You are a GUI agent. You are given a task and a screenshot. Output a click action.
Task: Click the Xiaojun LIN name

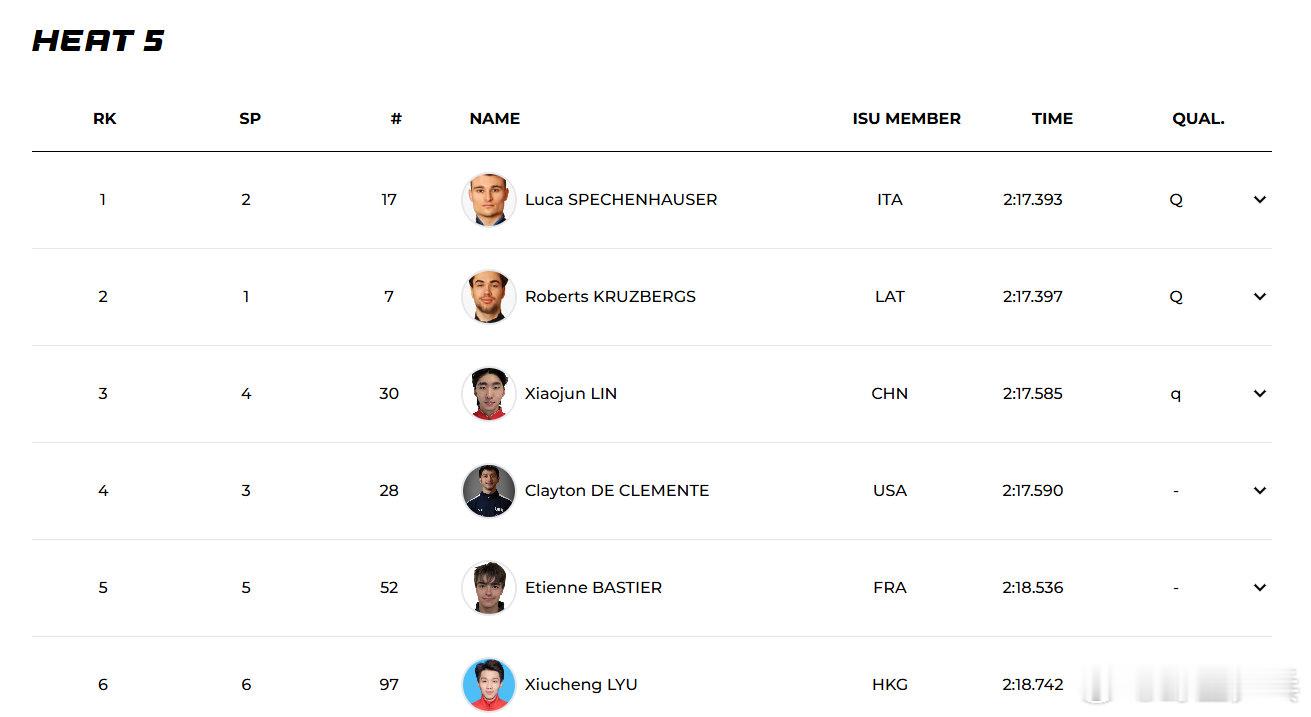pyautogui.click(x=571, y=394)
